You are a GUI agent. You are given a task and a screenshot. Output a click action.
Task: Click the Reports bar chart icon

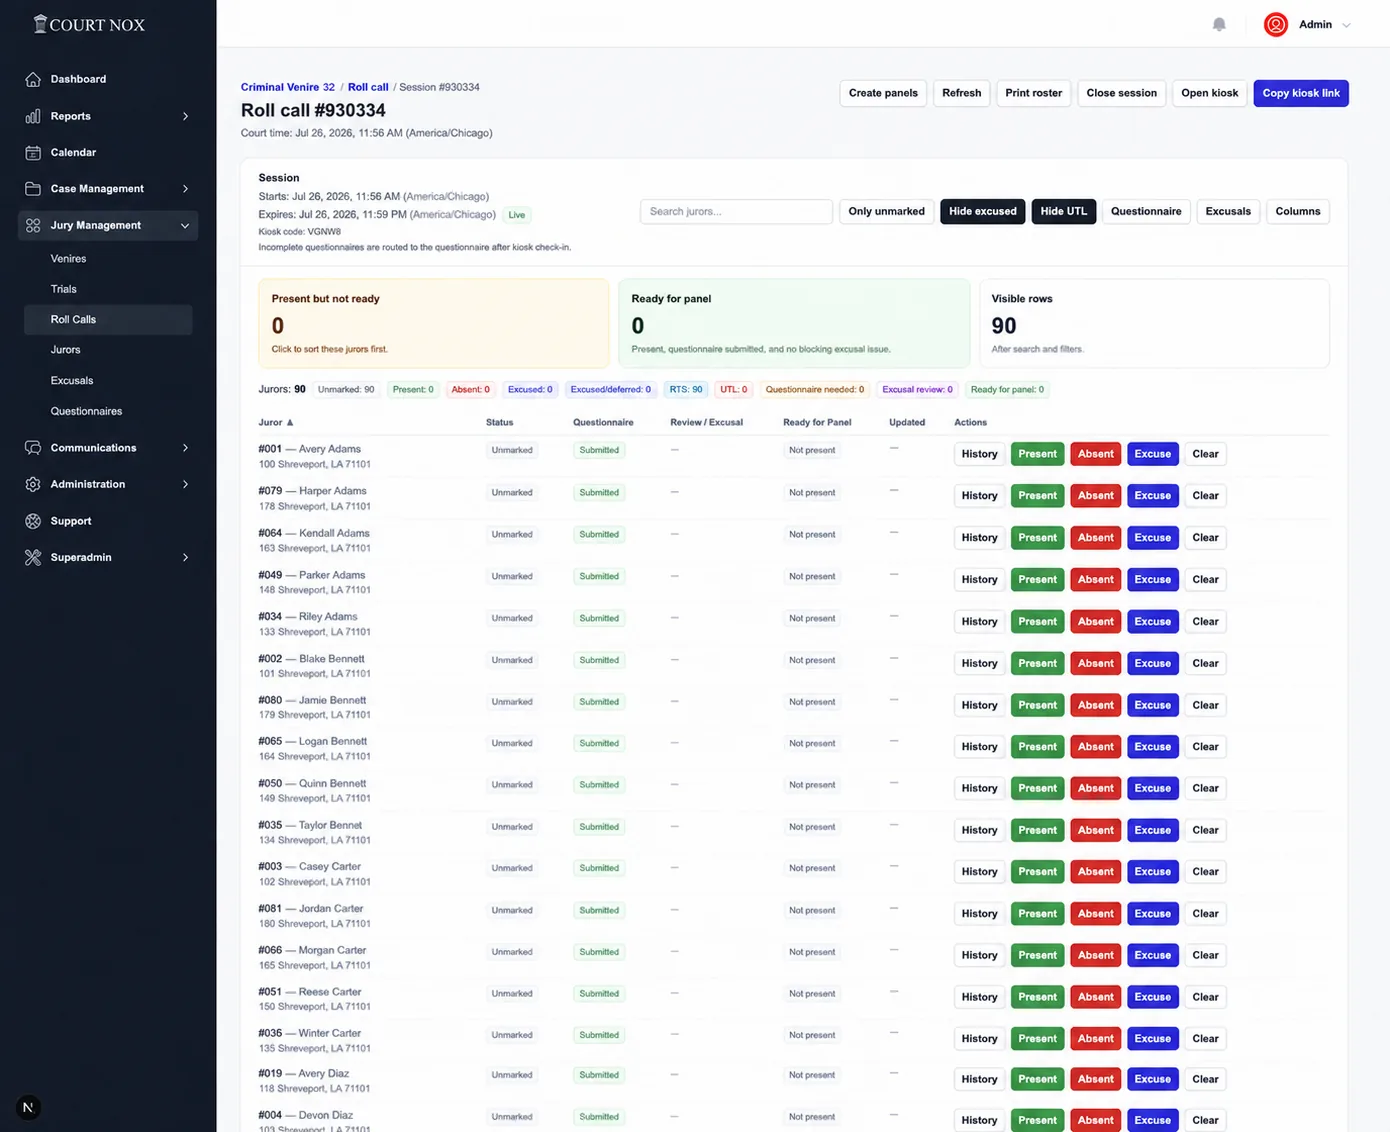(x=33, y=116)
